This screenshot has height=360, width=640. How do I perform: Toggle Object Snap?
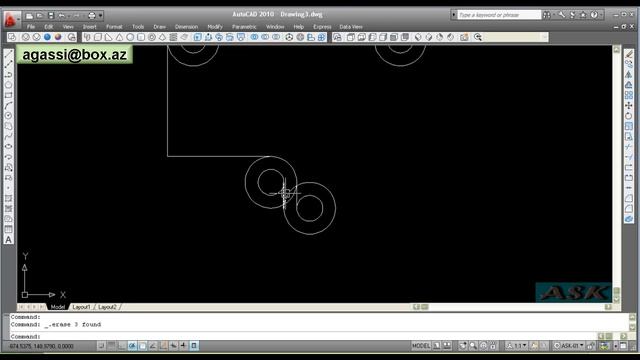142,346
